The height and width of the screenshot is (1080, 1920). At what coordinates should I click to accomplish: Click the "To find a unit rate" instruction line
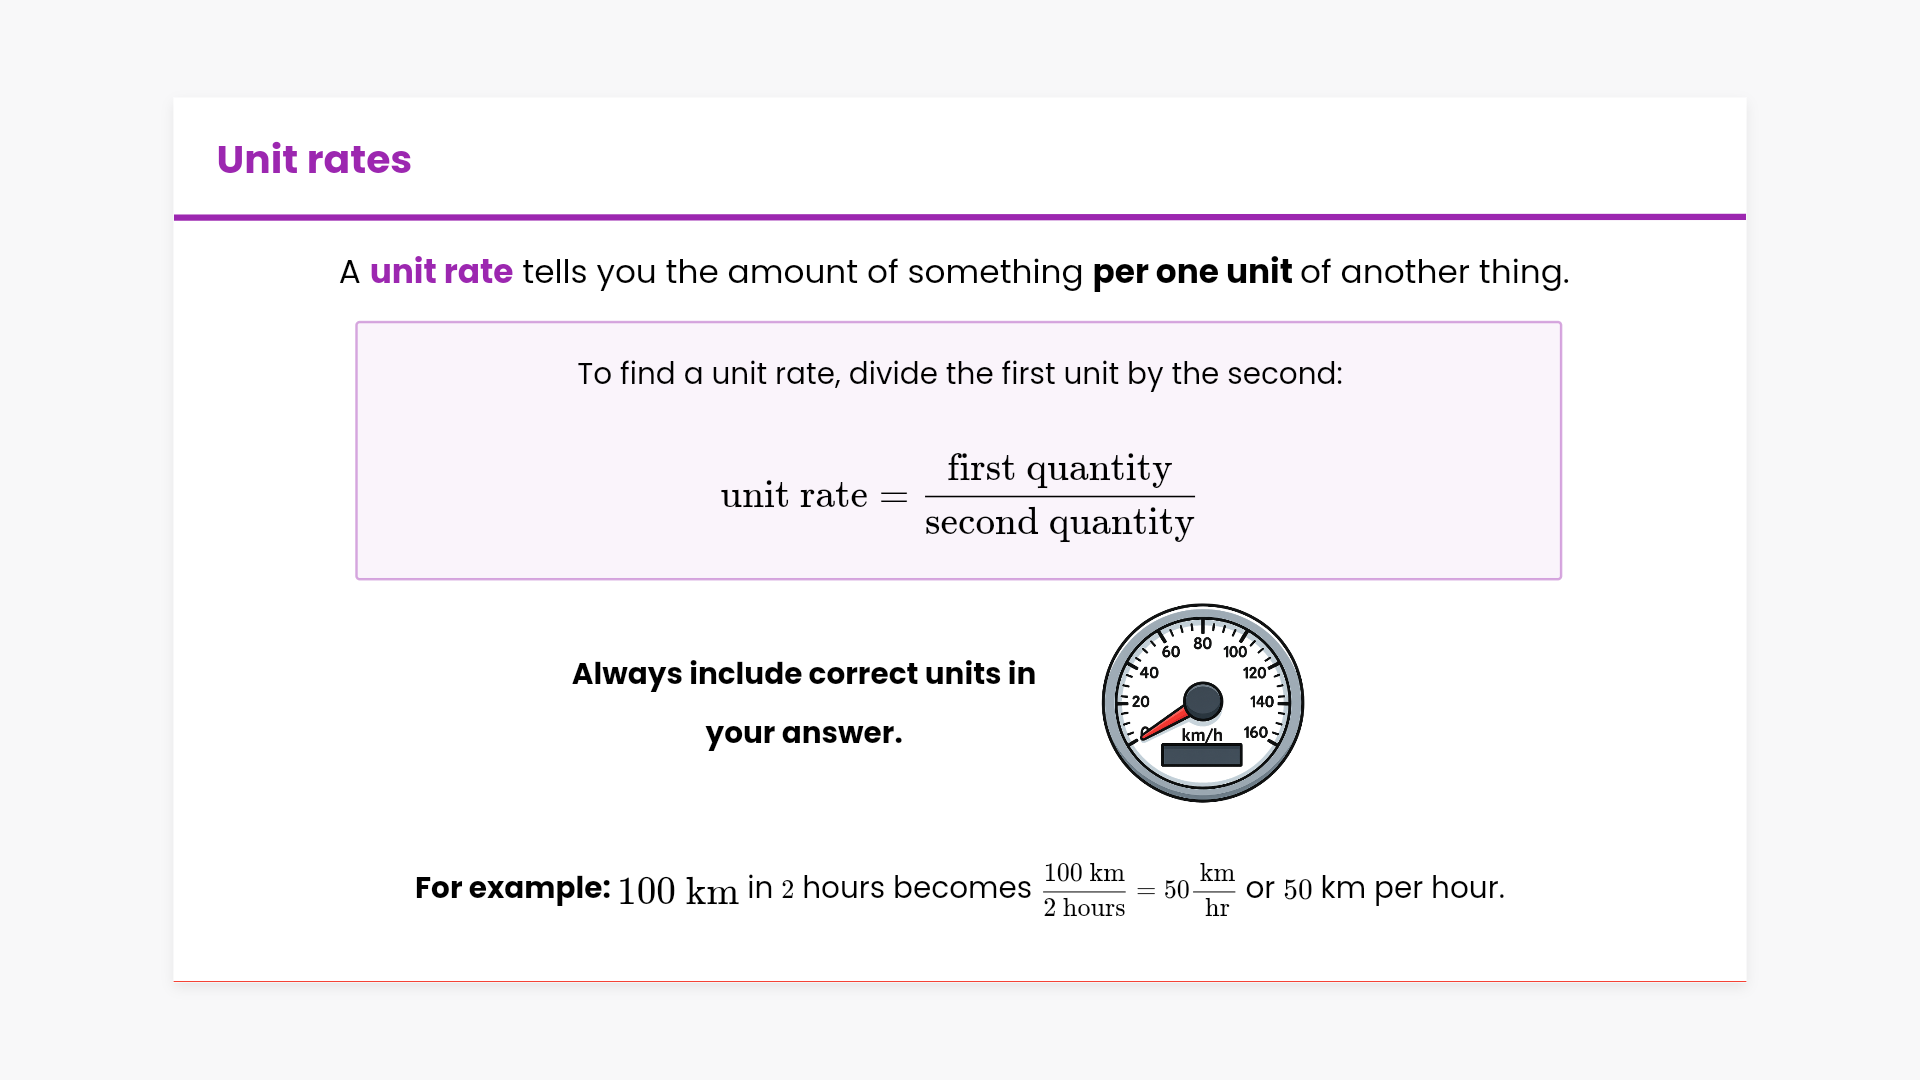tap(959, 374)
